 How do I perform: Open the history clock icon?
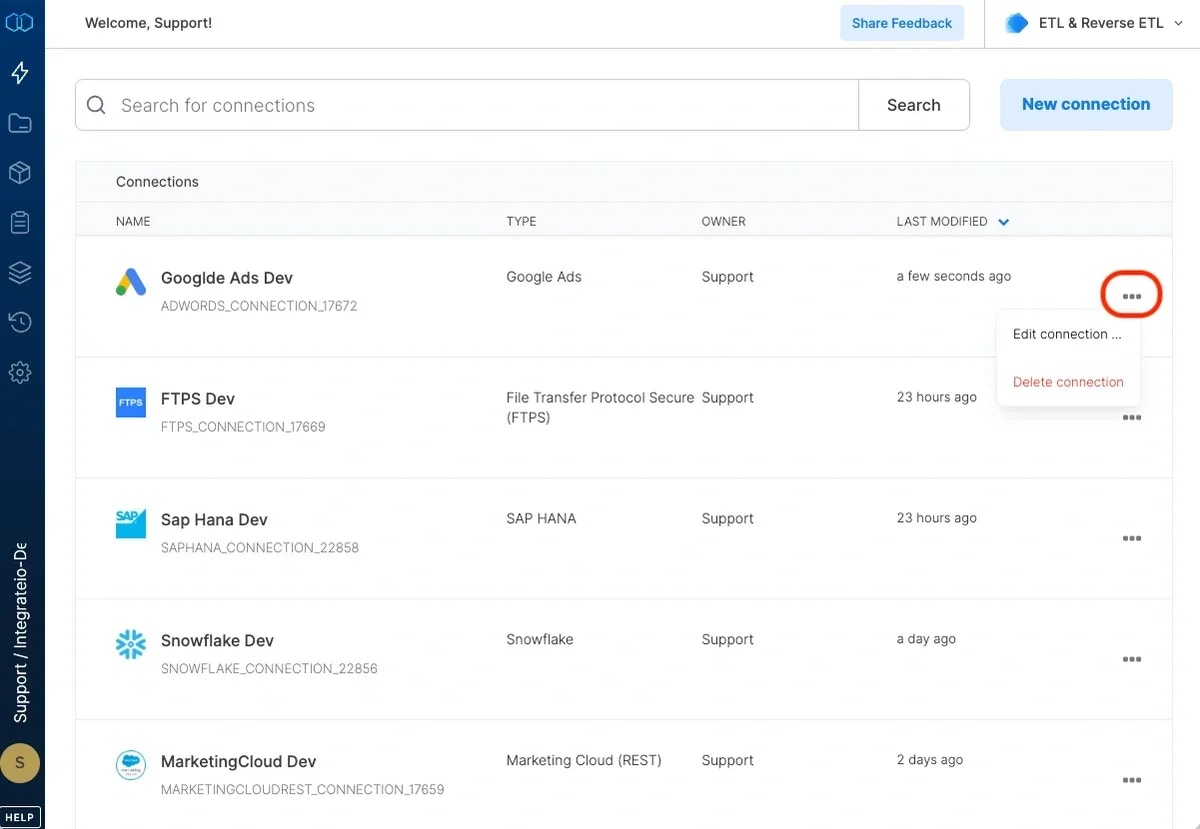pos(21,322)
